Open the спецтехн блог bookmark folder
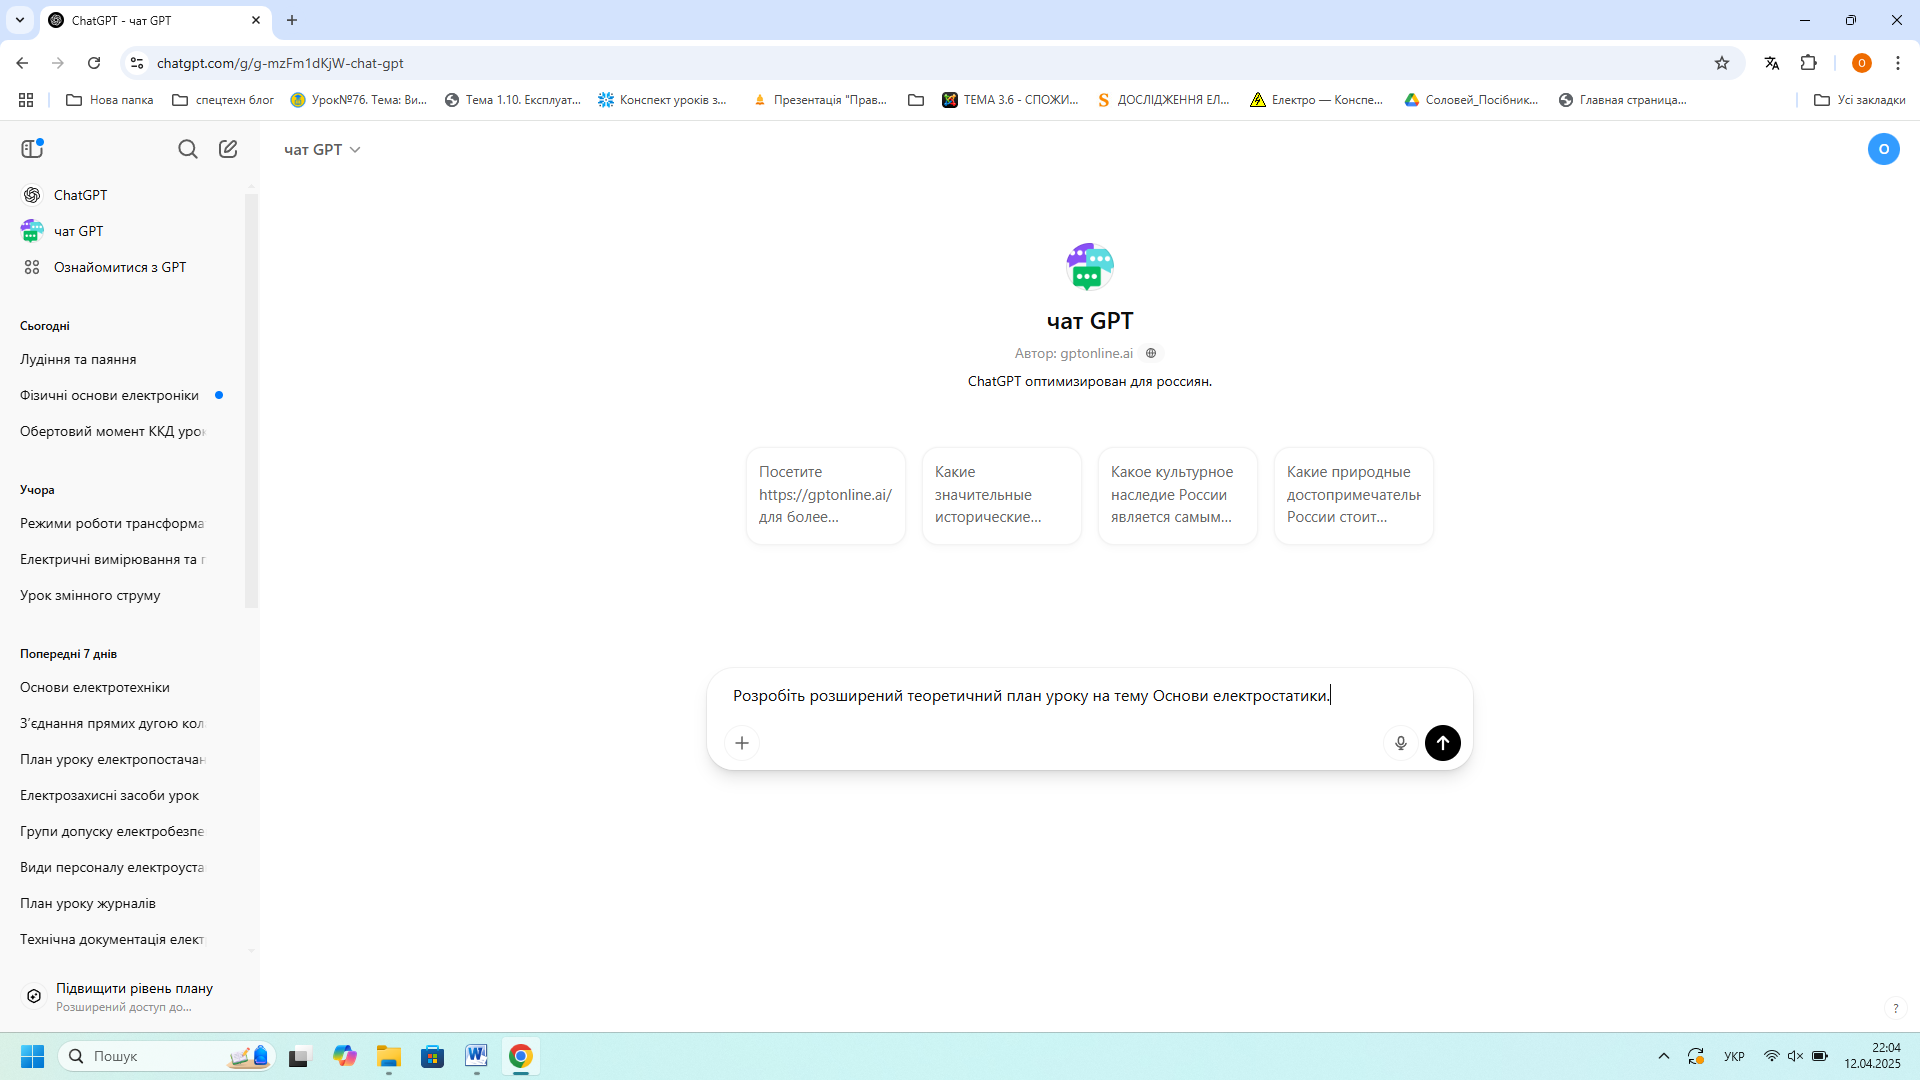Viewport: 1920px width, 1080px height. pos(223,100)
